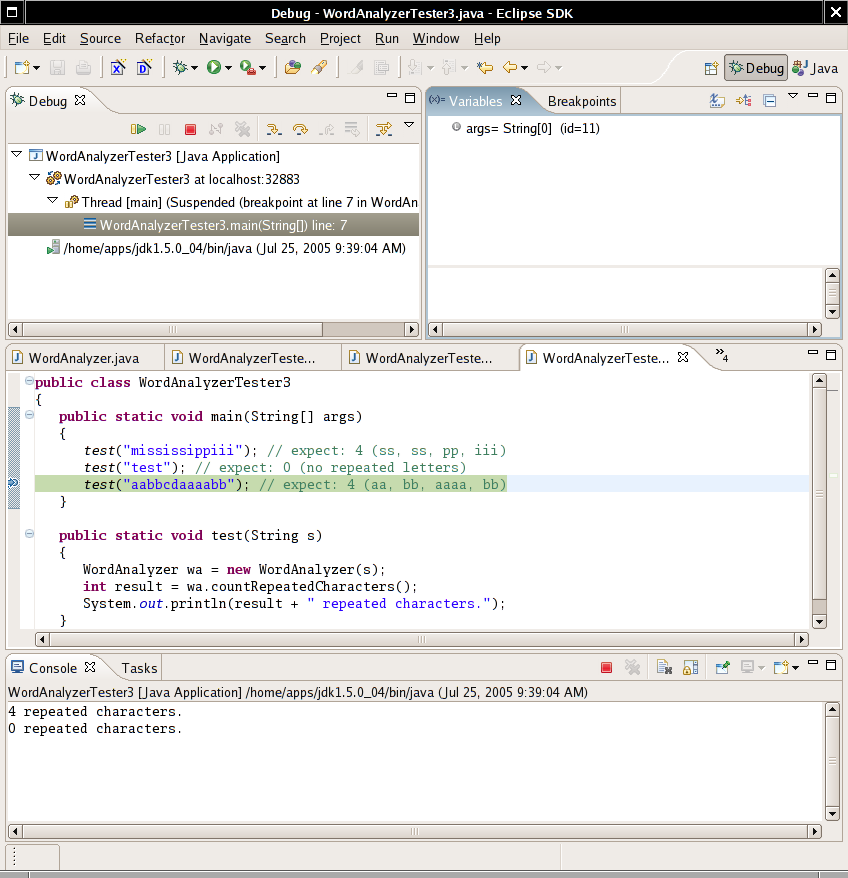Show the hidden editor tabs list
848x878 pixels.
coord(721,354)
